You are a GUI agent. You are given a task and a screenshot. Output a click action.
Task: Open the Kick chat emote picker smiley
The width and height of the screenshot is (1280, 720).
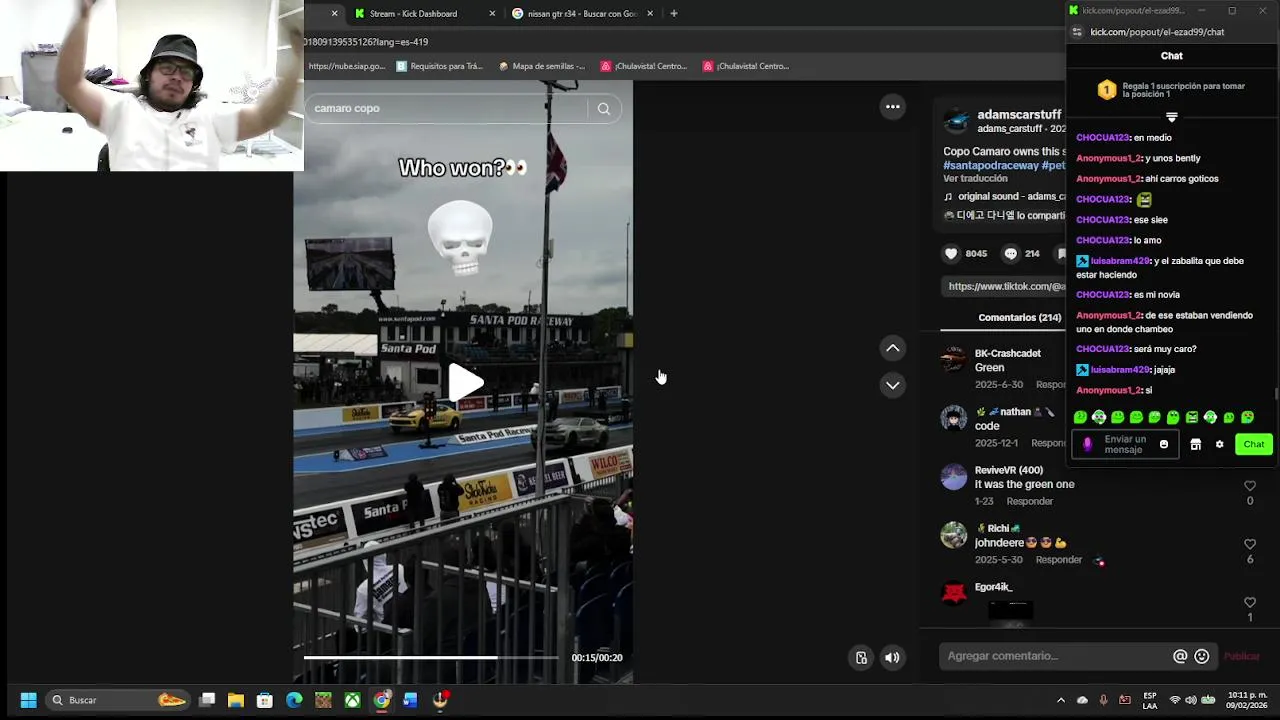point(1164,444)
